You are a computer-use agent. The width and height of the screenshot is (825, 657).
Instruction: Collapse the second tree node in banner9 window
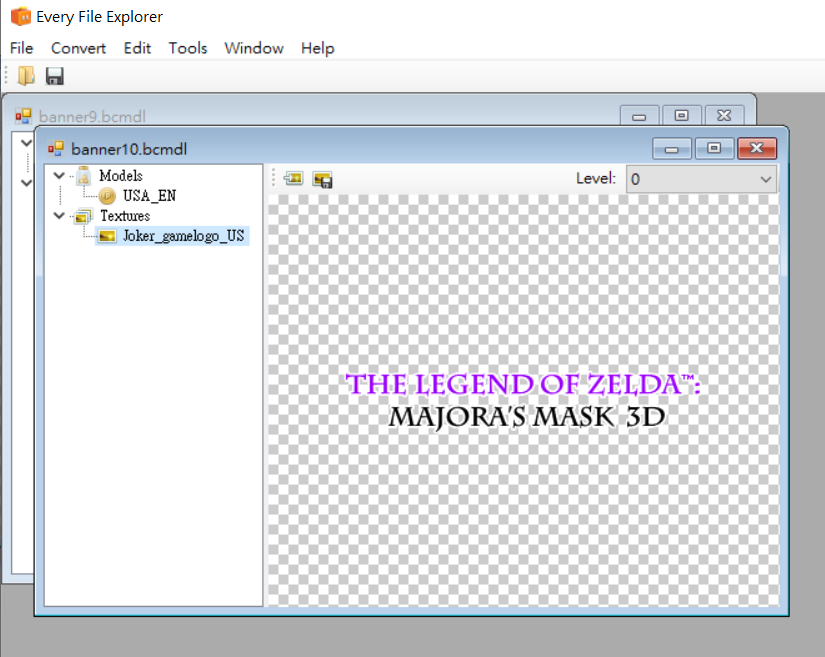pos(26,183)
